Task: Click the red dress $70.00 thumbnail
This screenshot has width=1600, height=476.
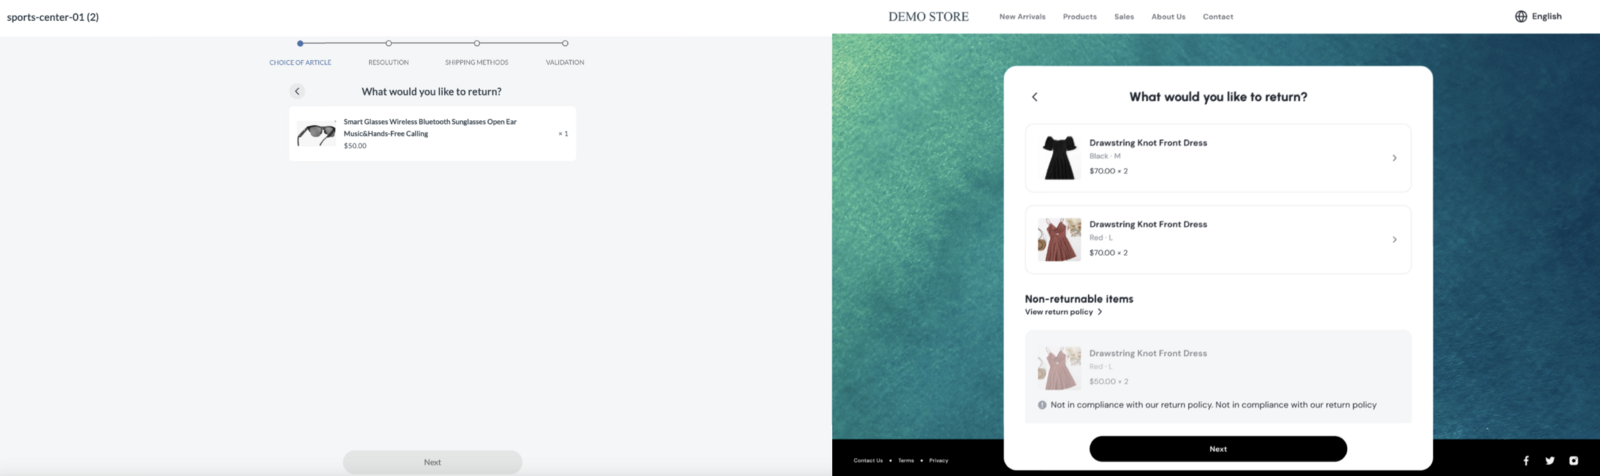Action: pyautogui.click(x=1059, y=240)
